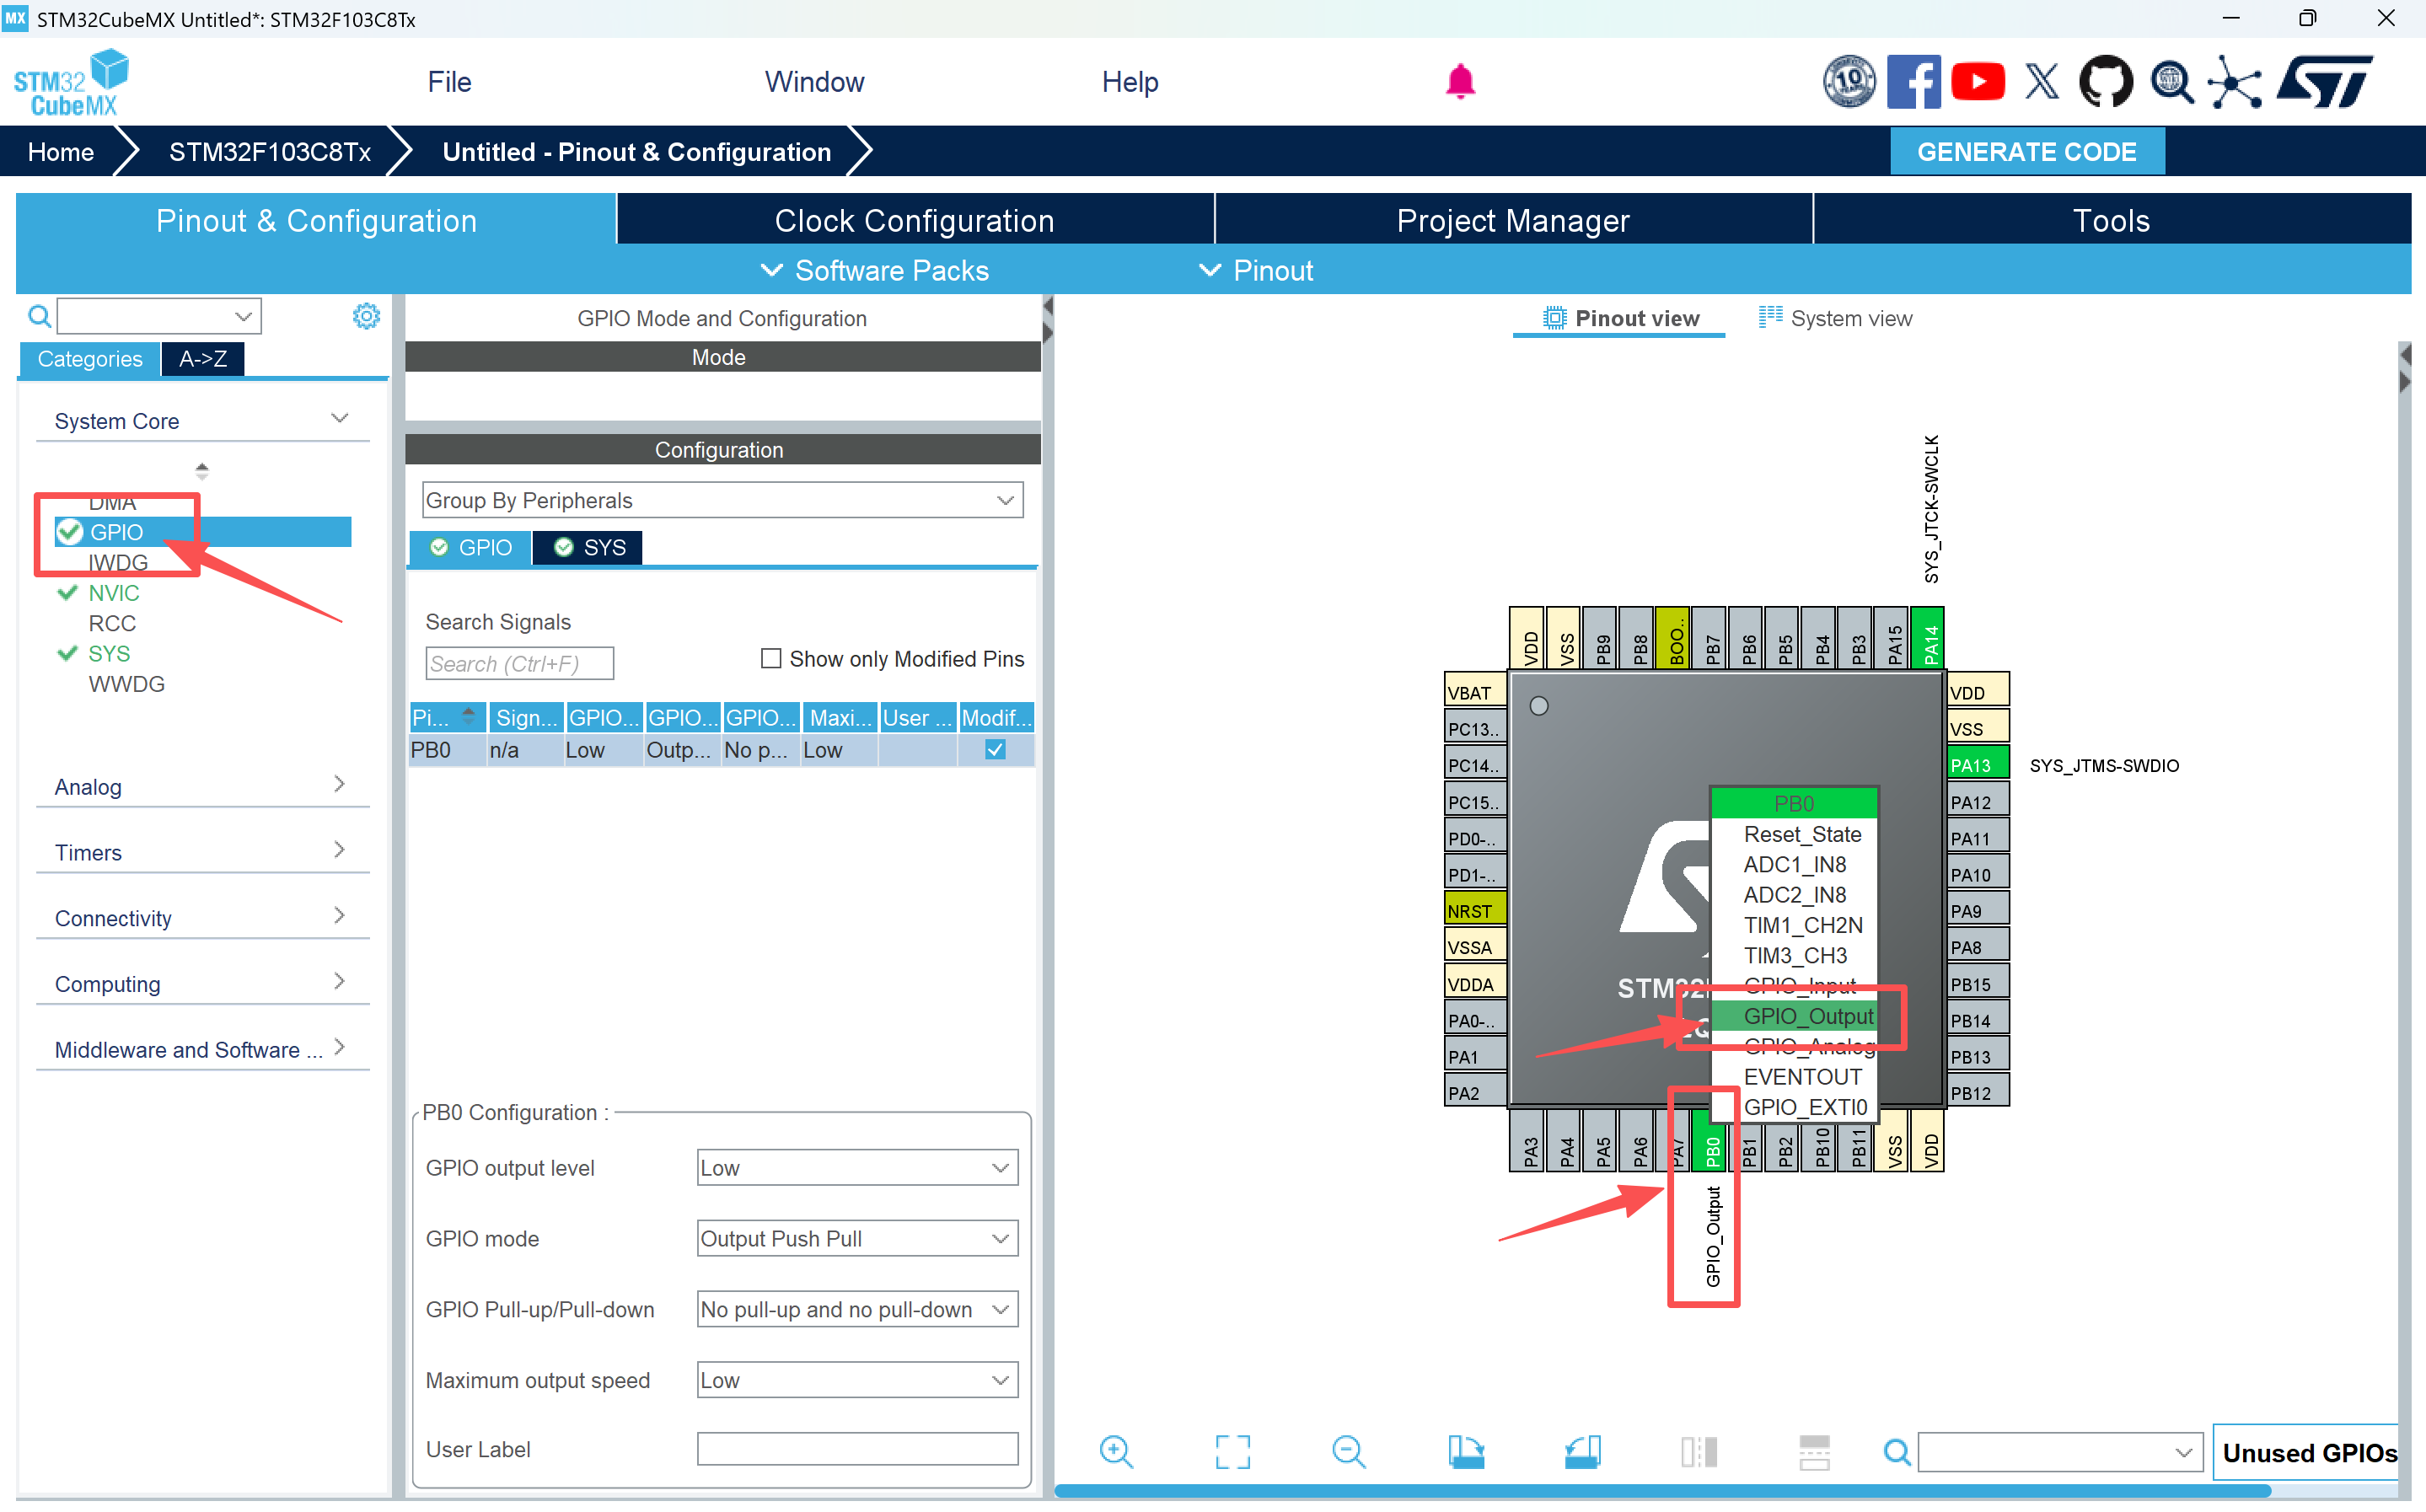Click the User Label input field
Image resolution: width=2426 pixels, height=1512 pixels.
(x=857, y=1450)
